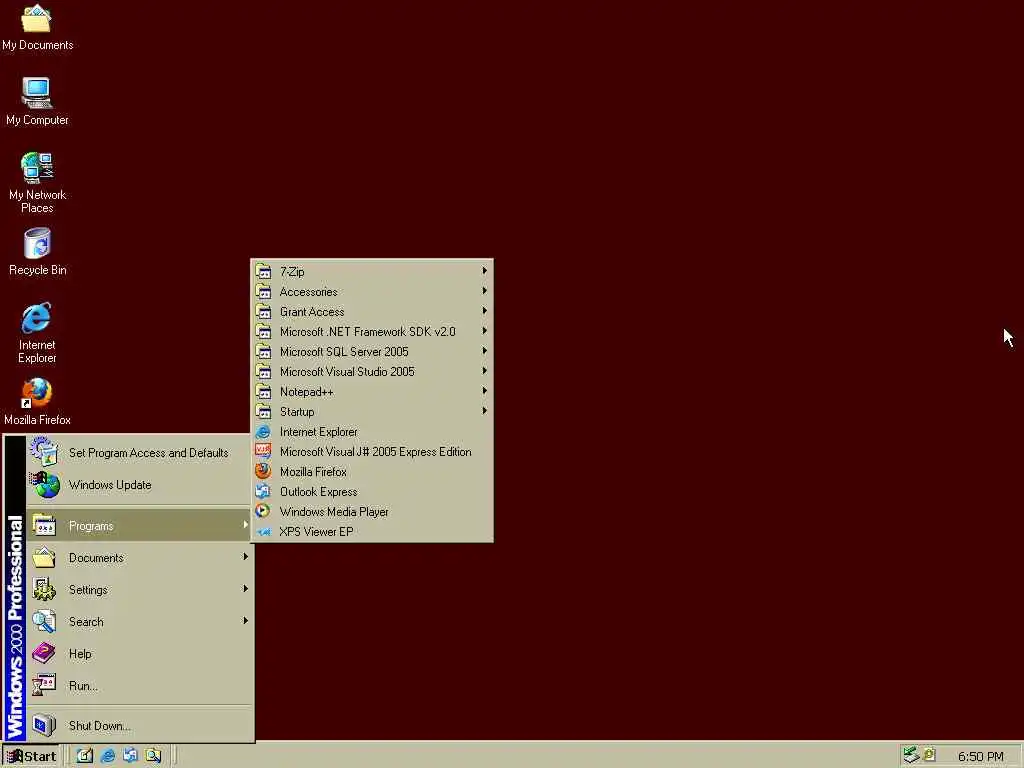Launch Internet Explorer from quick launch bar

[108, 756]
